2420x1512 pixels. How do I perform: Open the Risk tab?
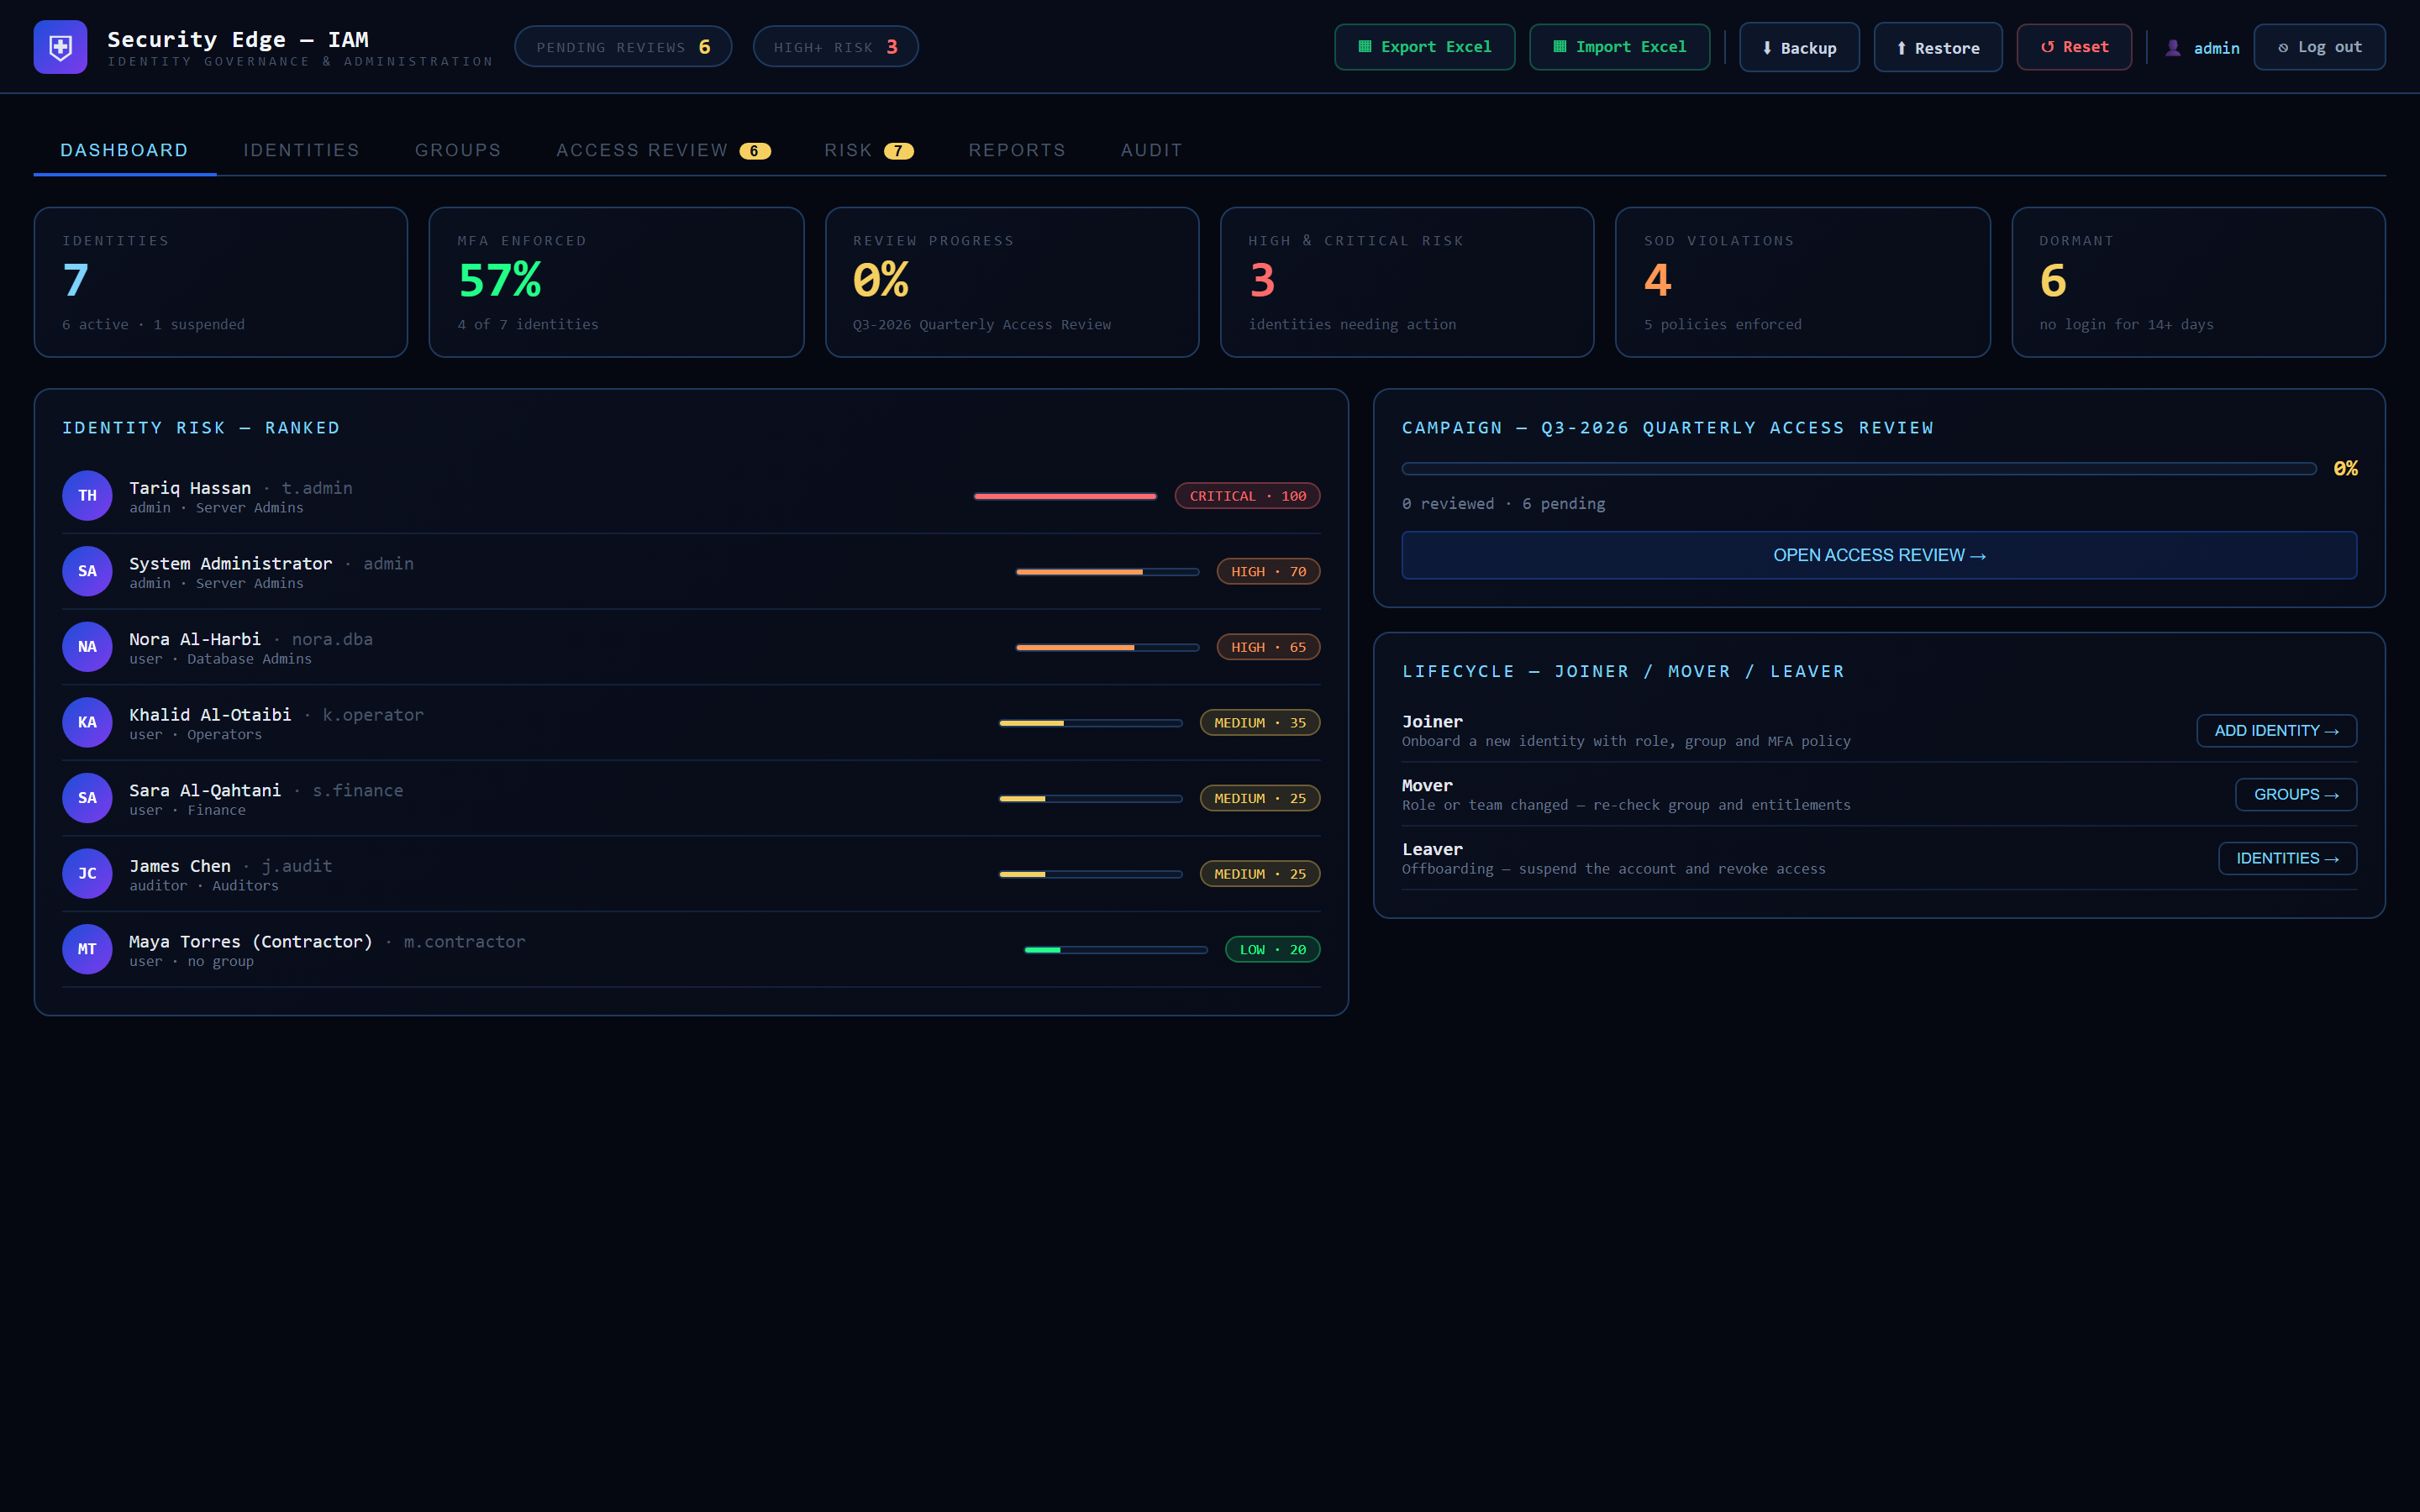[868, 150]
